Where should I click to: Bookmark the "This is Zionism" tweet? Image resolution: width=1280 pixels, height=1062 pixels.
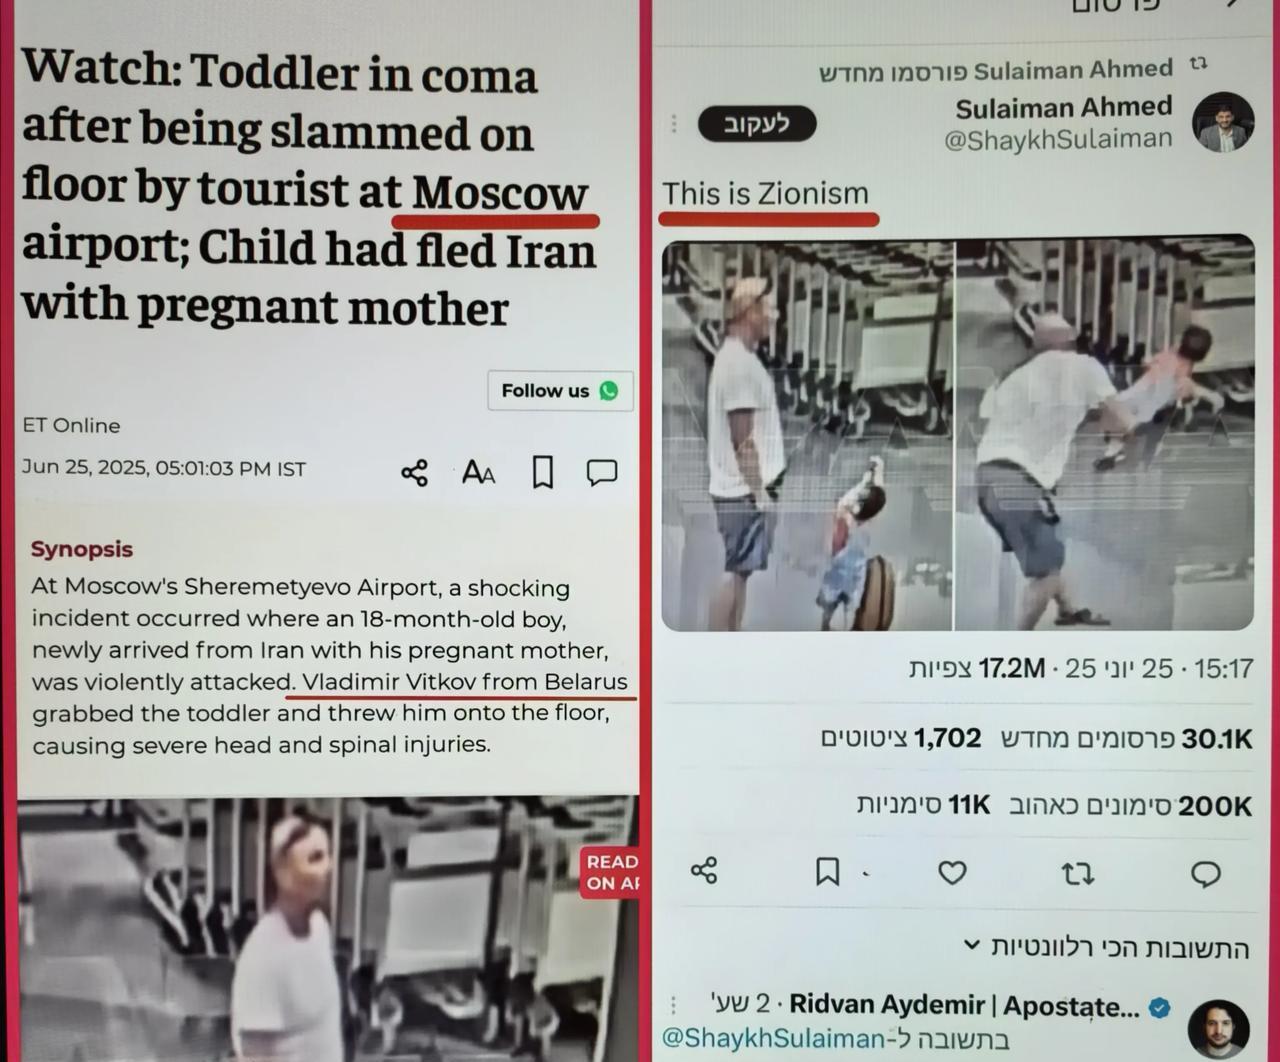[x=827, y=872]
